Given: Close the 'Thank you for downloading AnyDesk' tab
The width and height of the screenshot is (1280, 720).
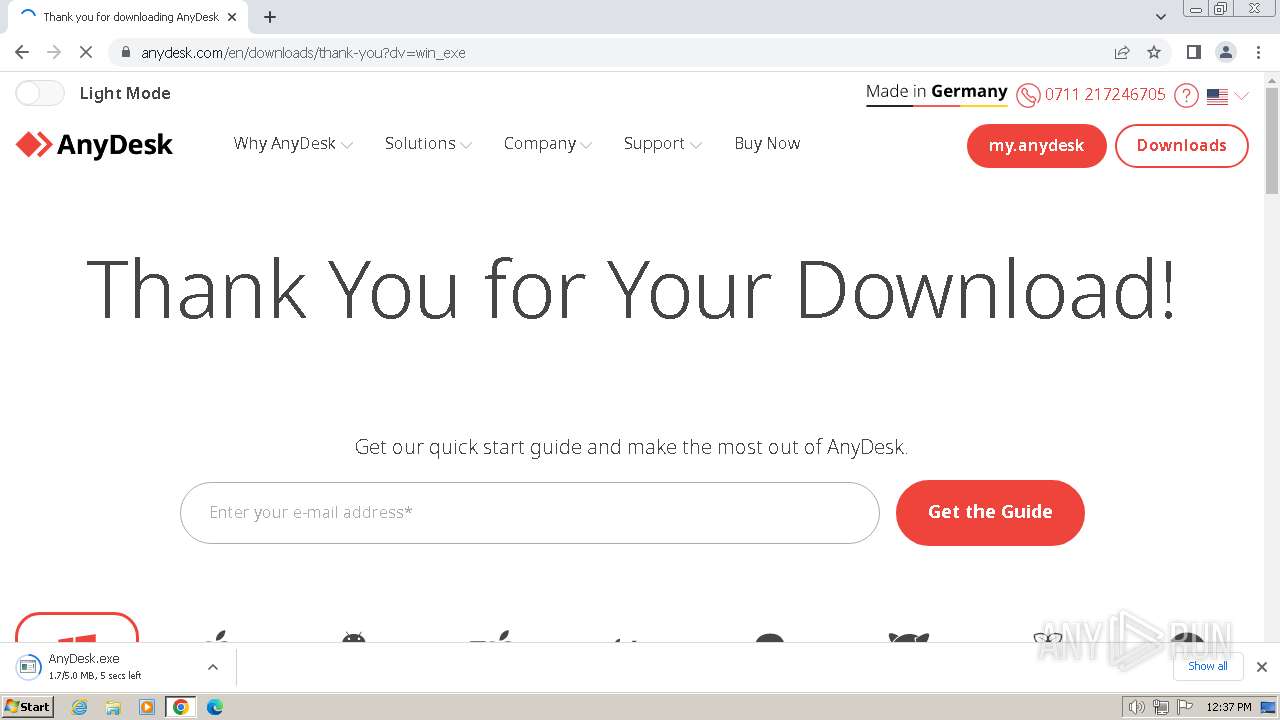Looking at the screenshot, I should (232, 17).
